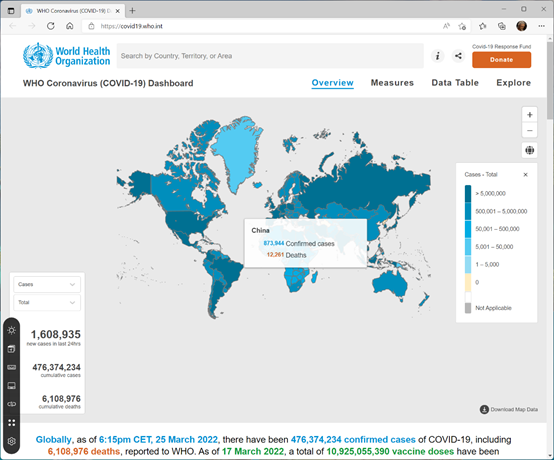Zoom in the map with plus button
The image size is (554, 460).
[530, 115]
